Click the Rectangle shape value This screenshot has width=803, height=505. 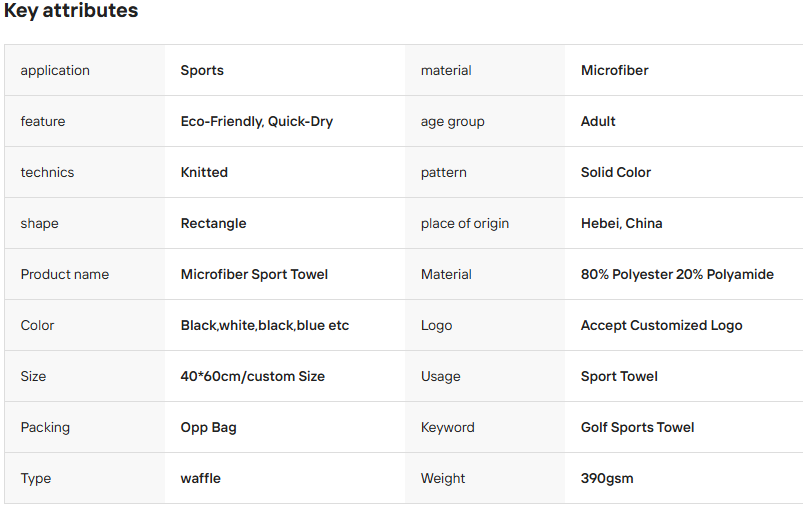pyautogui.click(x=213, y=223)
